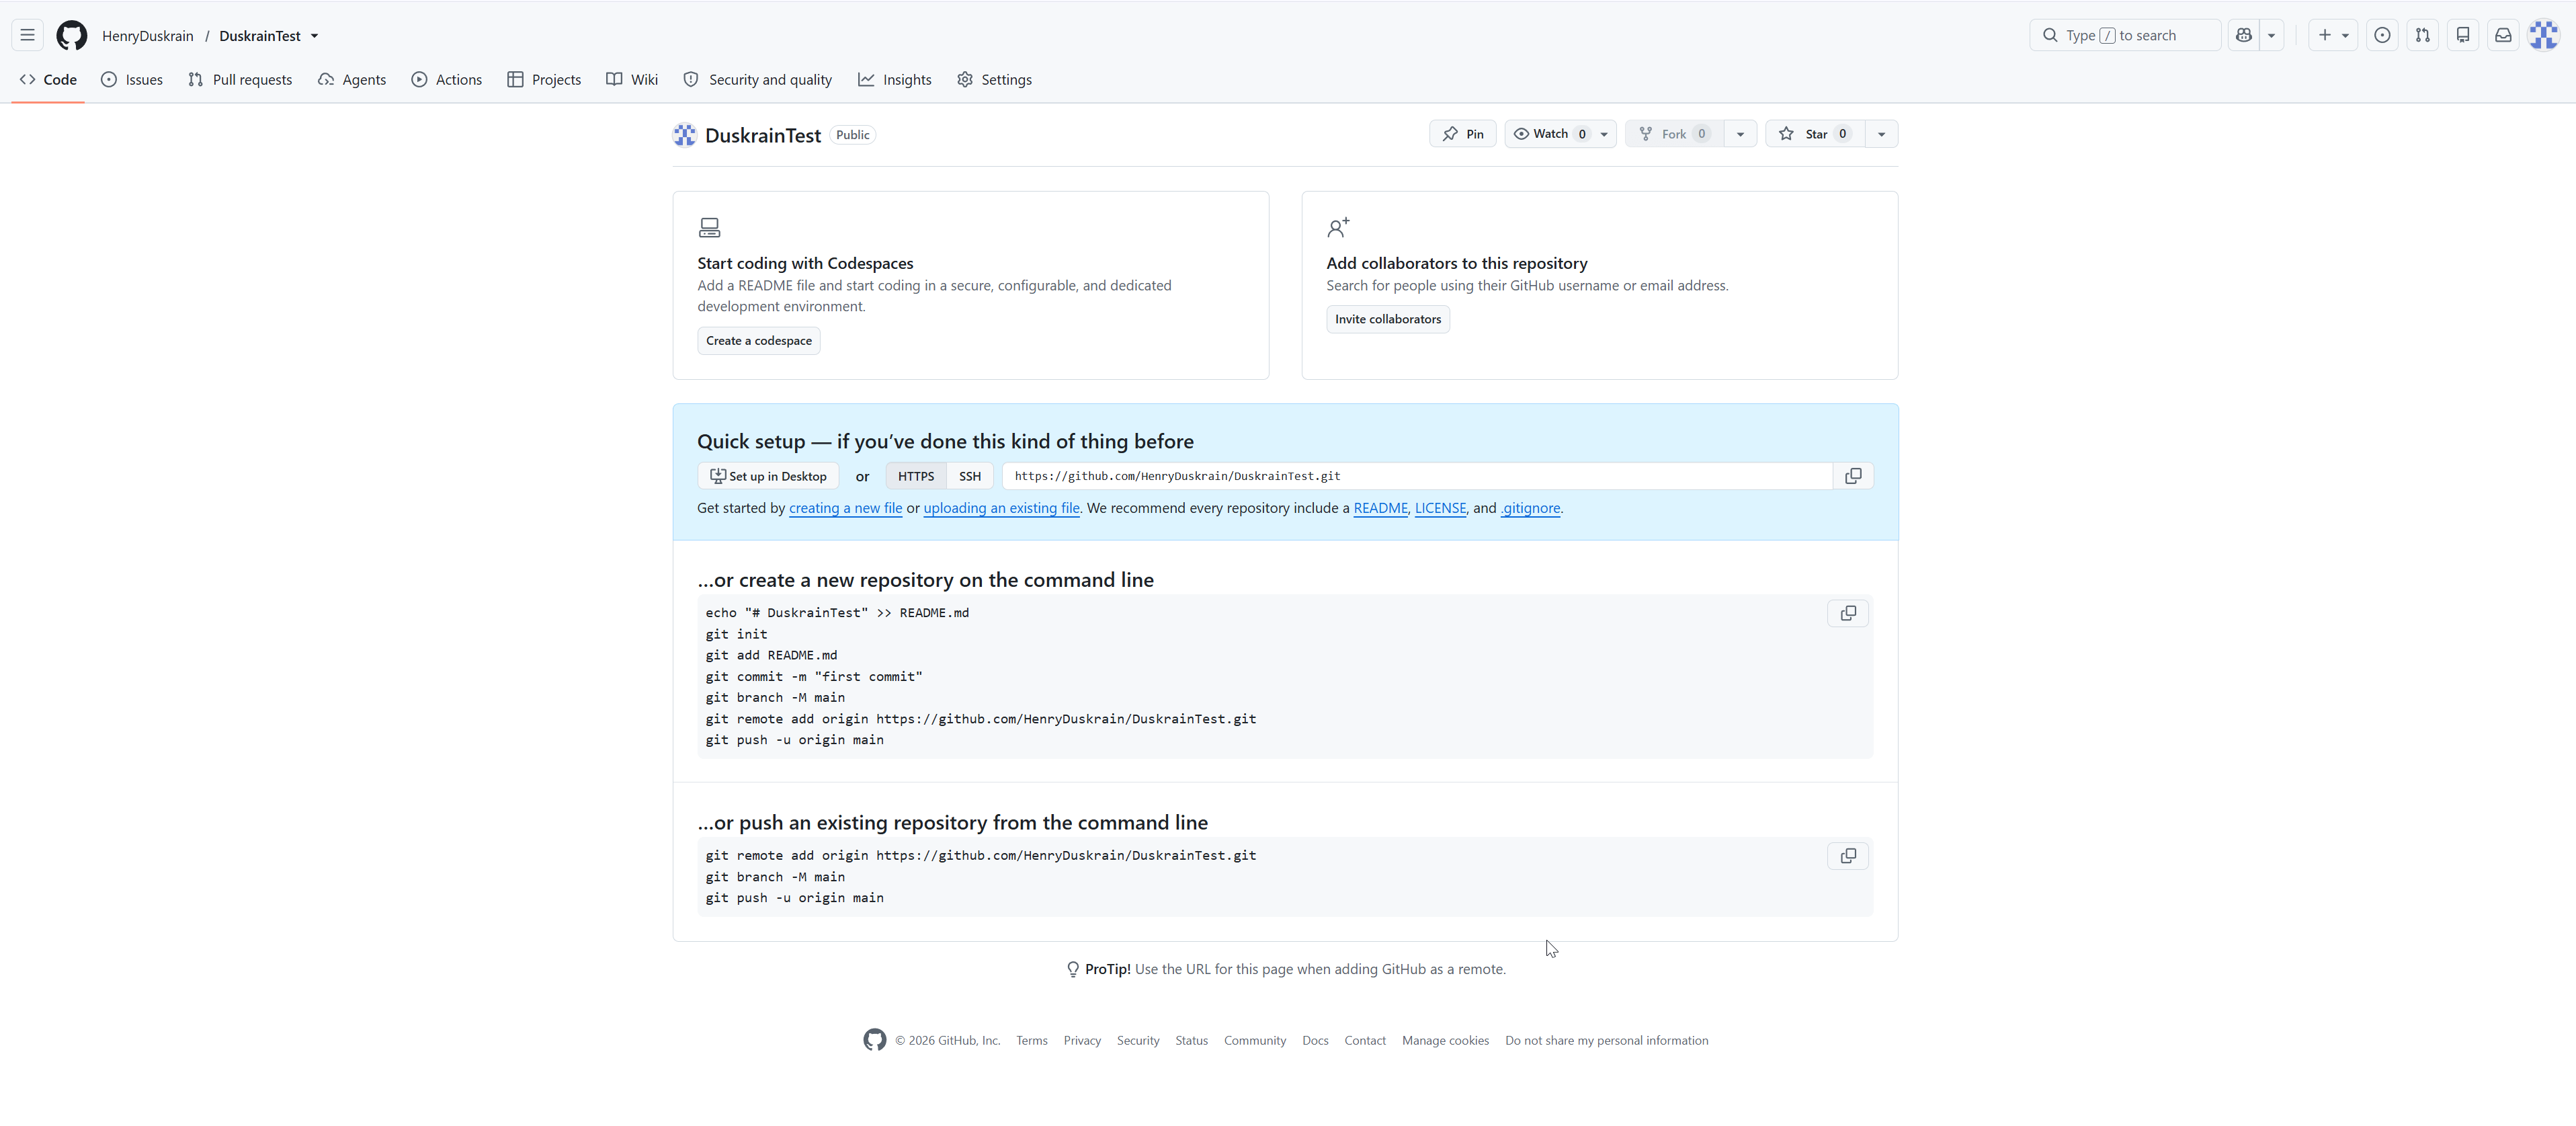The width and height of the screenshot is (2576, 1126).
Task: Open Pull requests icon in header
Action: point(2423,35)
